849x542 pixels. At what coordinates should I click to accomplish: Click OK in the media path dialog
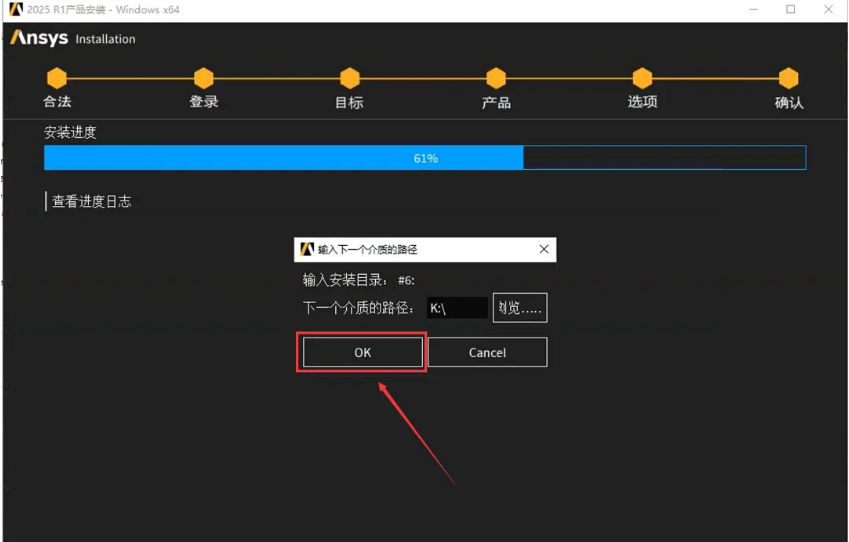click(x=362, y=352)
